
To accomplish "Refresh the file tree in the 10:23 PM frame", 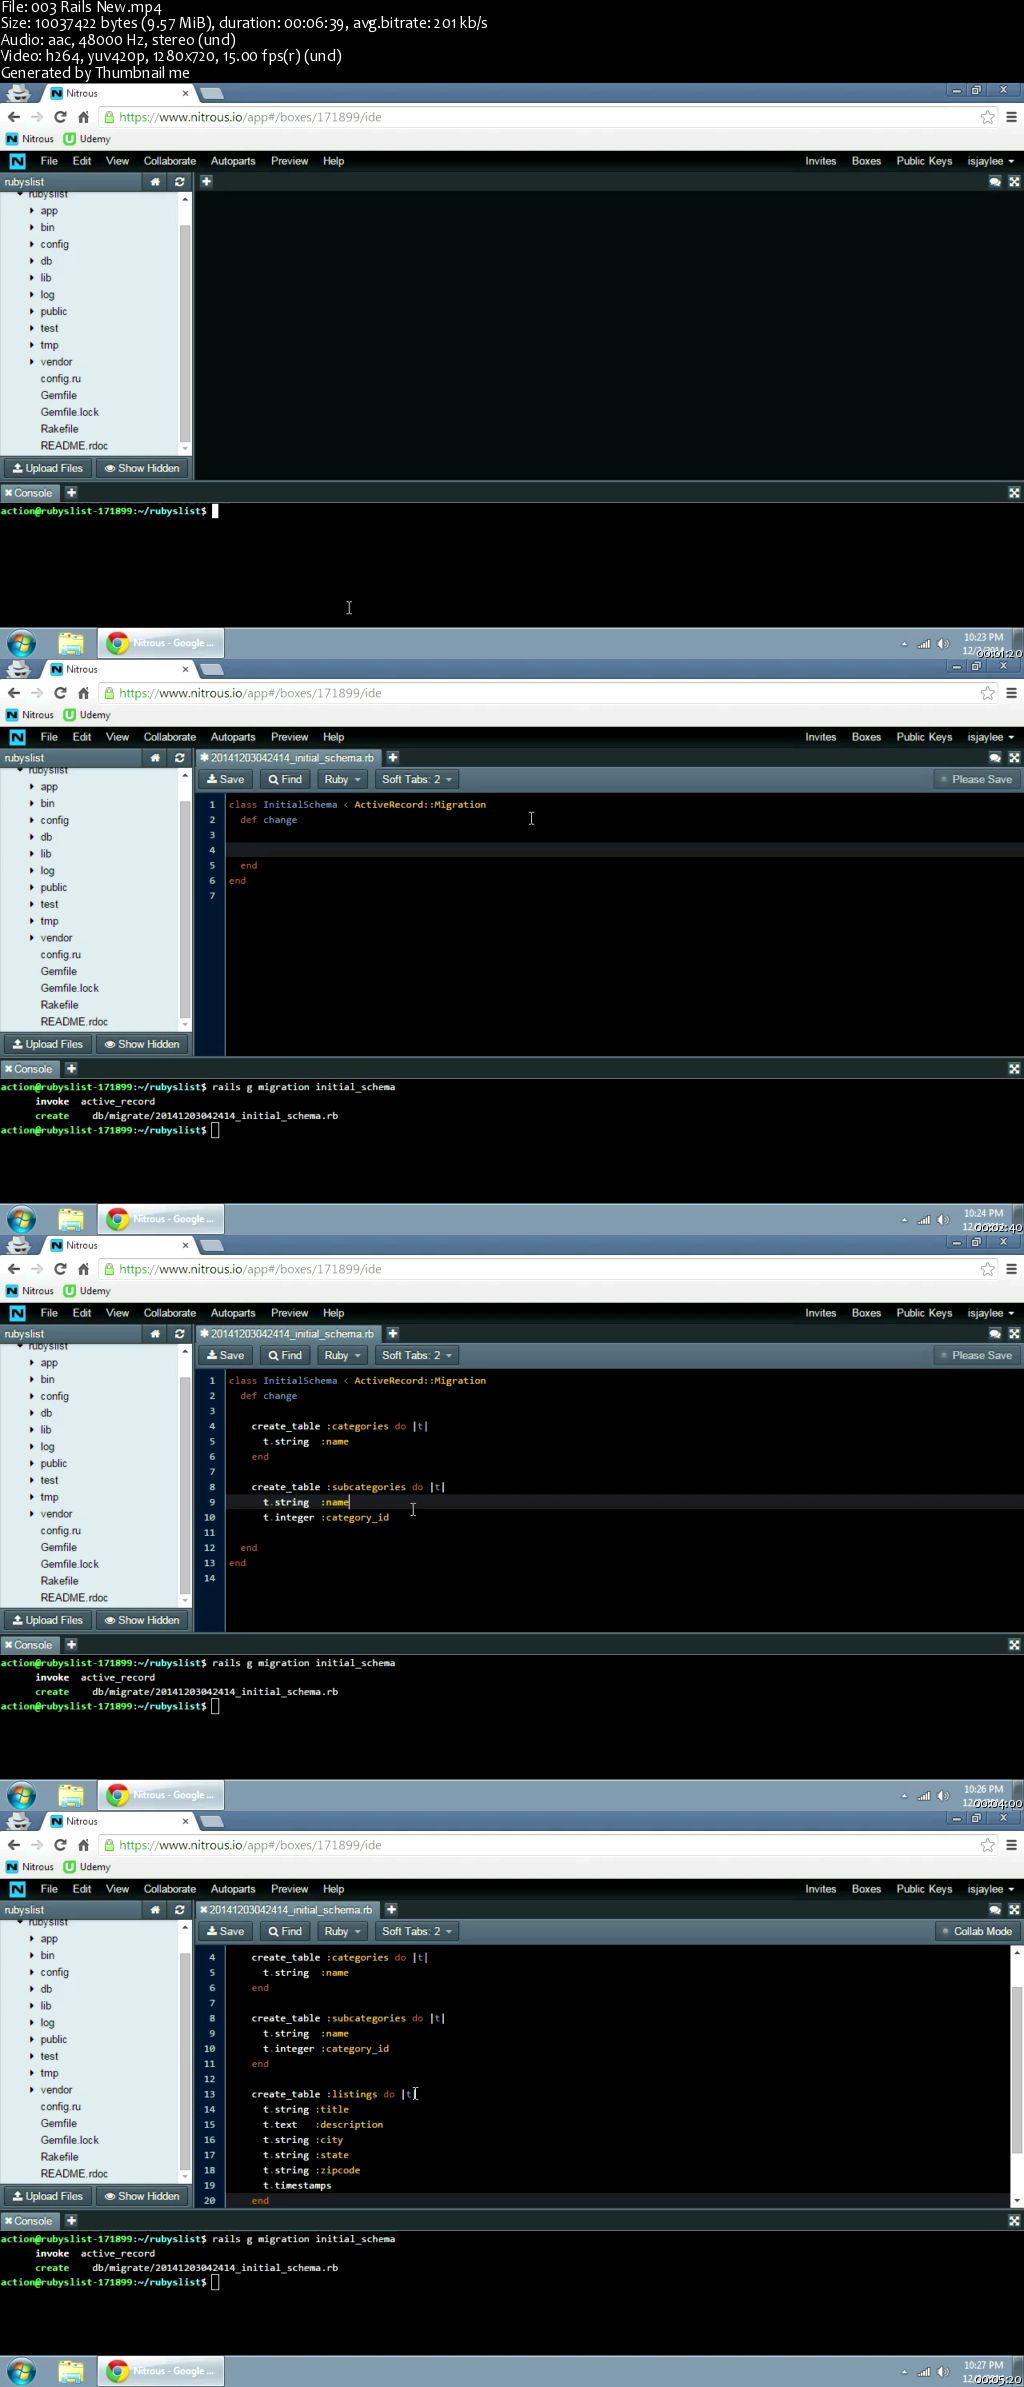I will click(x=180, y=182).
